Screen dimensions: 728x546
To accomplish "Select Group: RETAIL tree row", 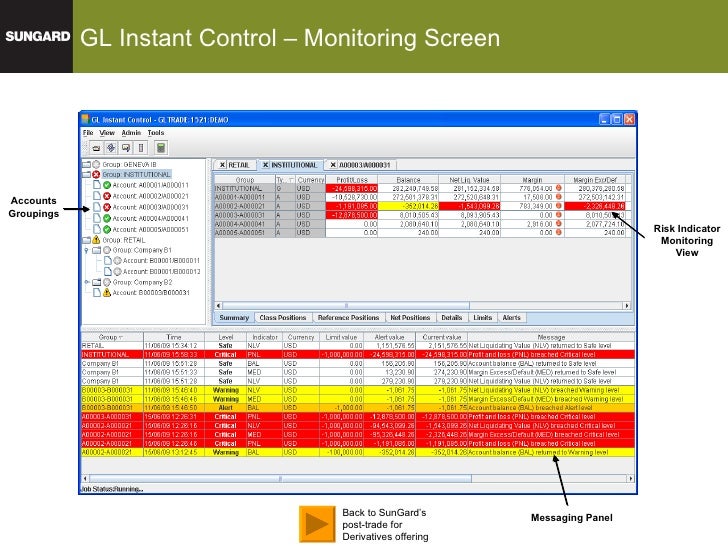I will click(x=124, y=240).
